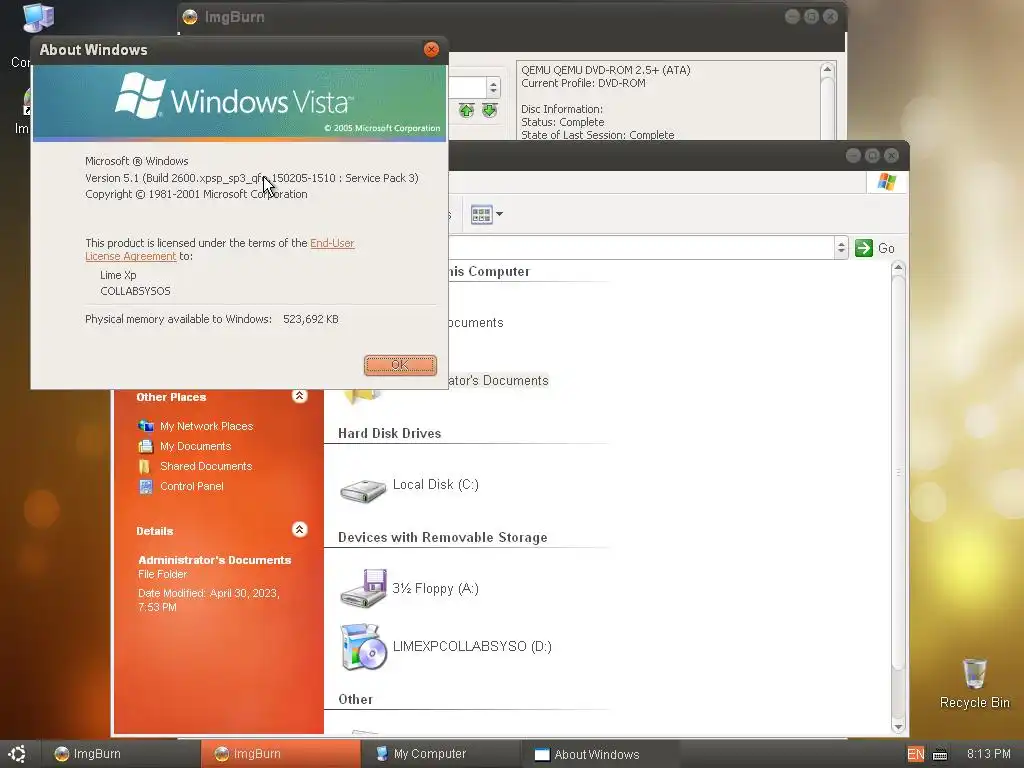Screen dimensions: 1024x768
Task: Click the ImgBurn title bar icon
Action: 190,17
